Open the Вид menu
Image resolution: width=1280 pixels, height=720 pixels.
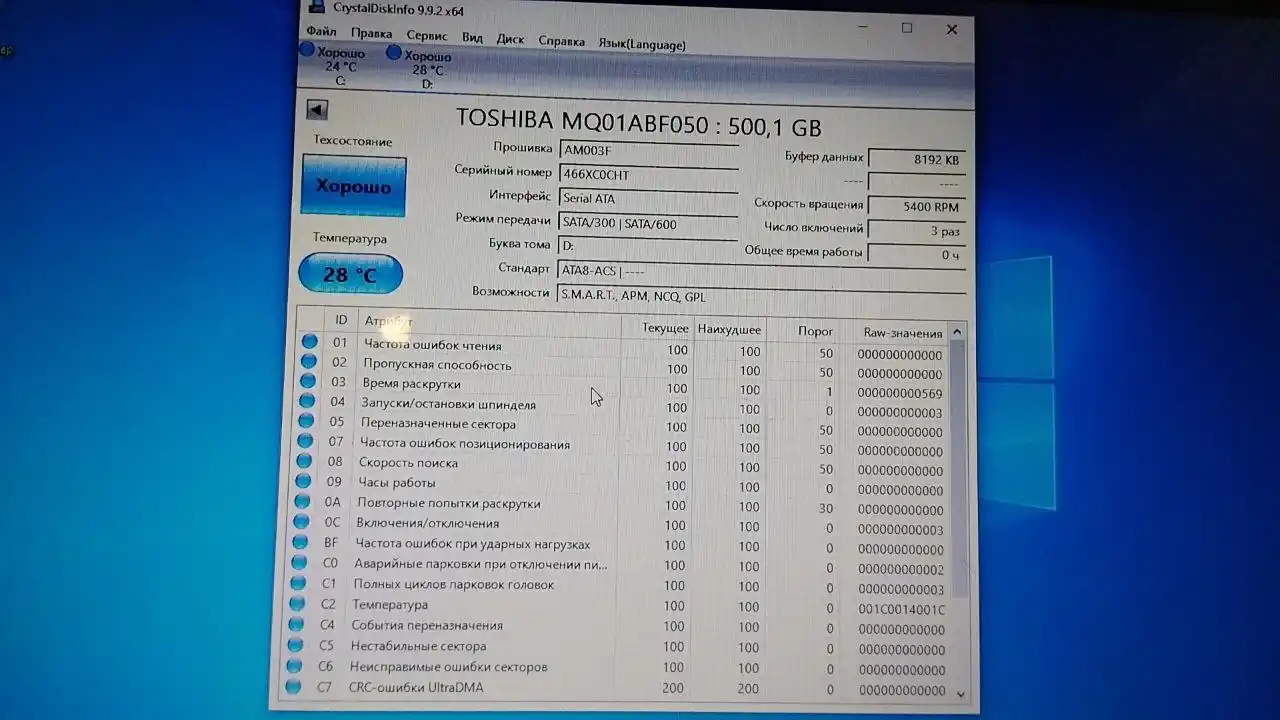pos(472,37)
